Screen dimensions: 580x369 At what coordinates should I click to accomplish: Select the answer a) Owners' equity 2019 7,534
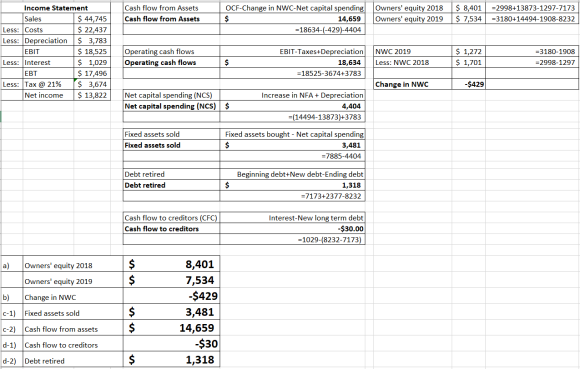[171, 280]
